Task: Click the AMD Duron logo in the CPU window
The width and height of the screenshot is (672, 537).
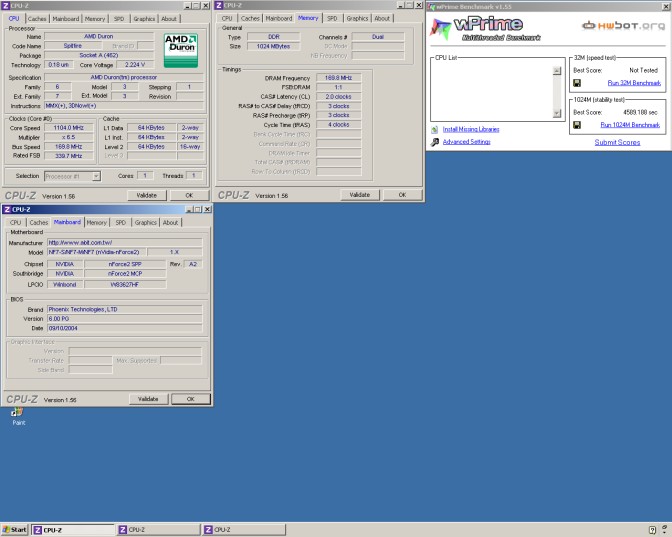Action: tap(180, 50)
